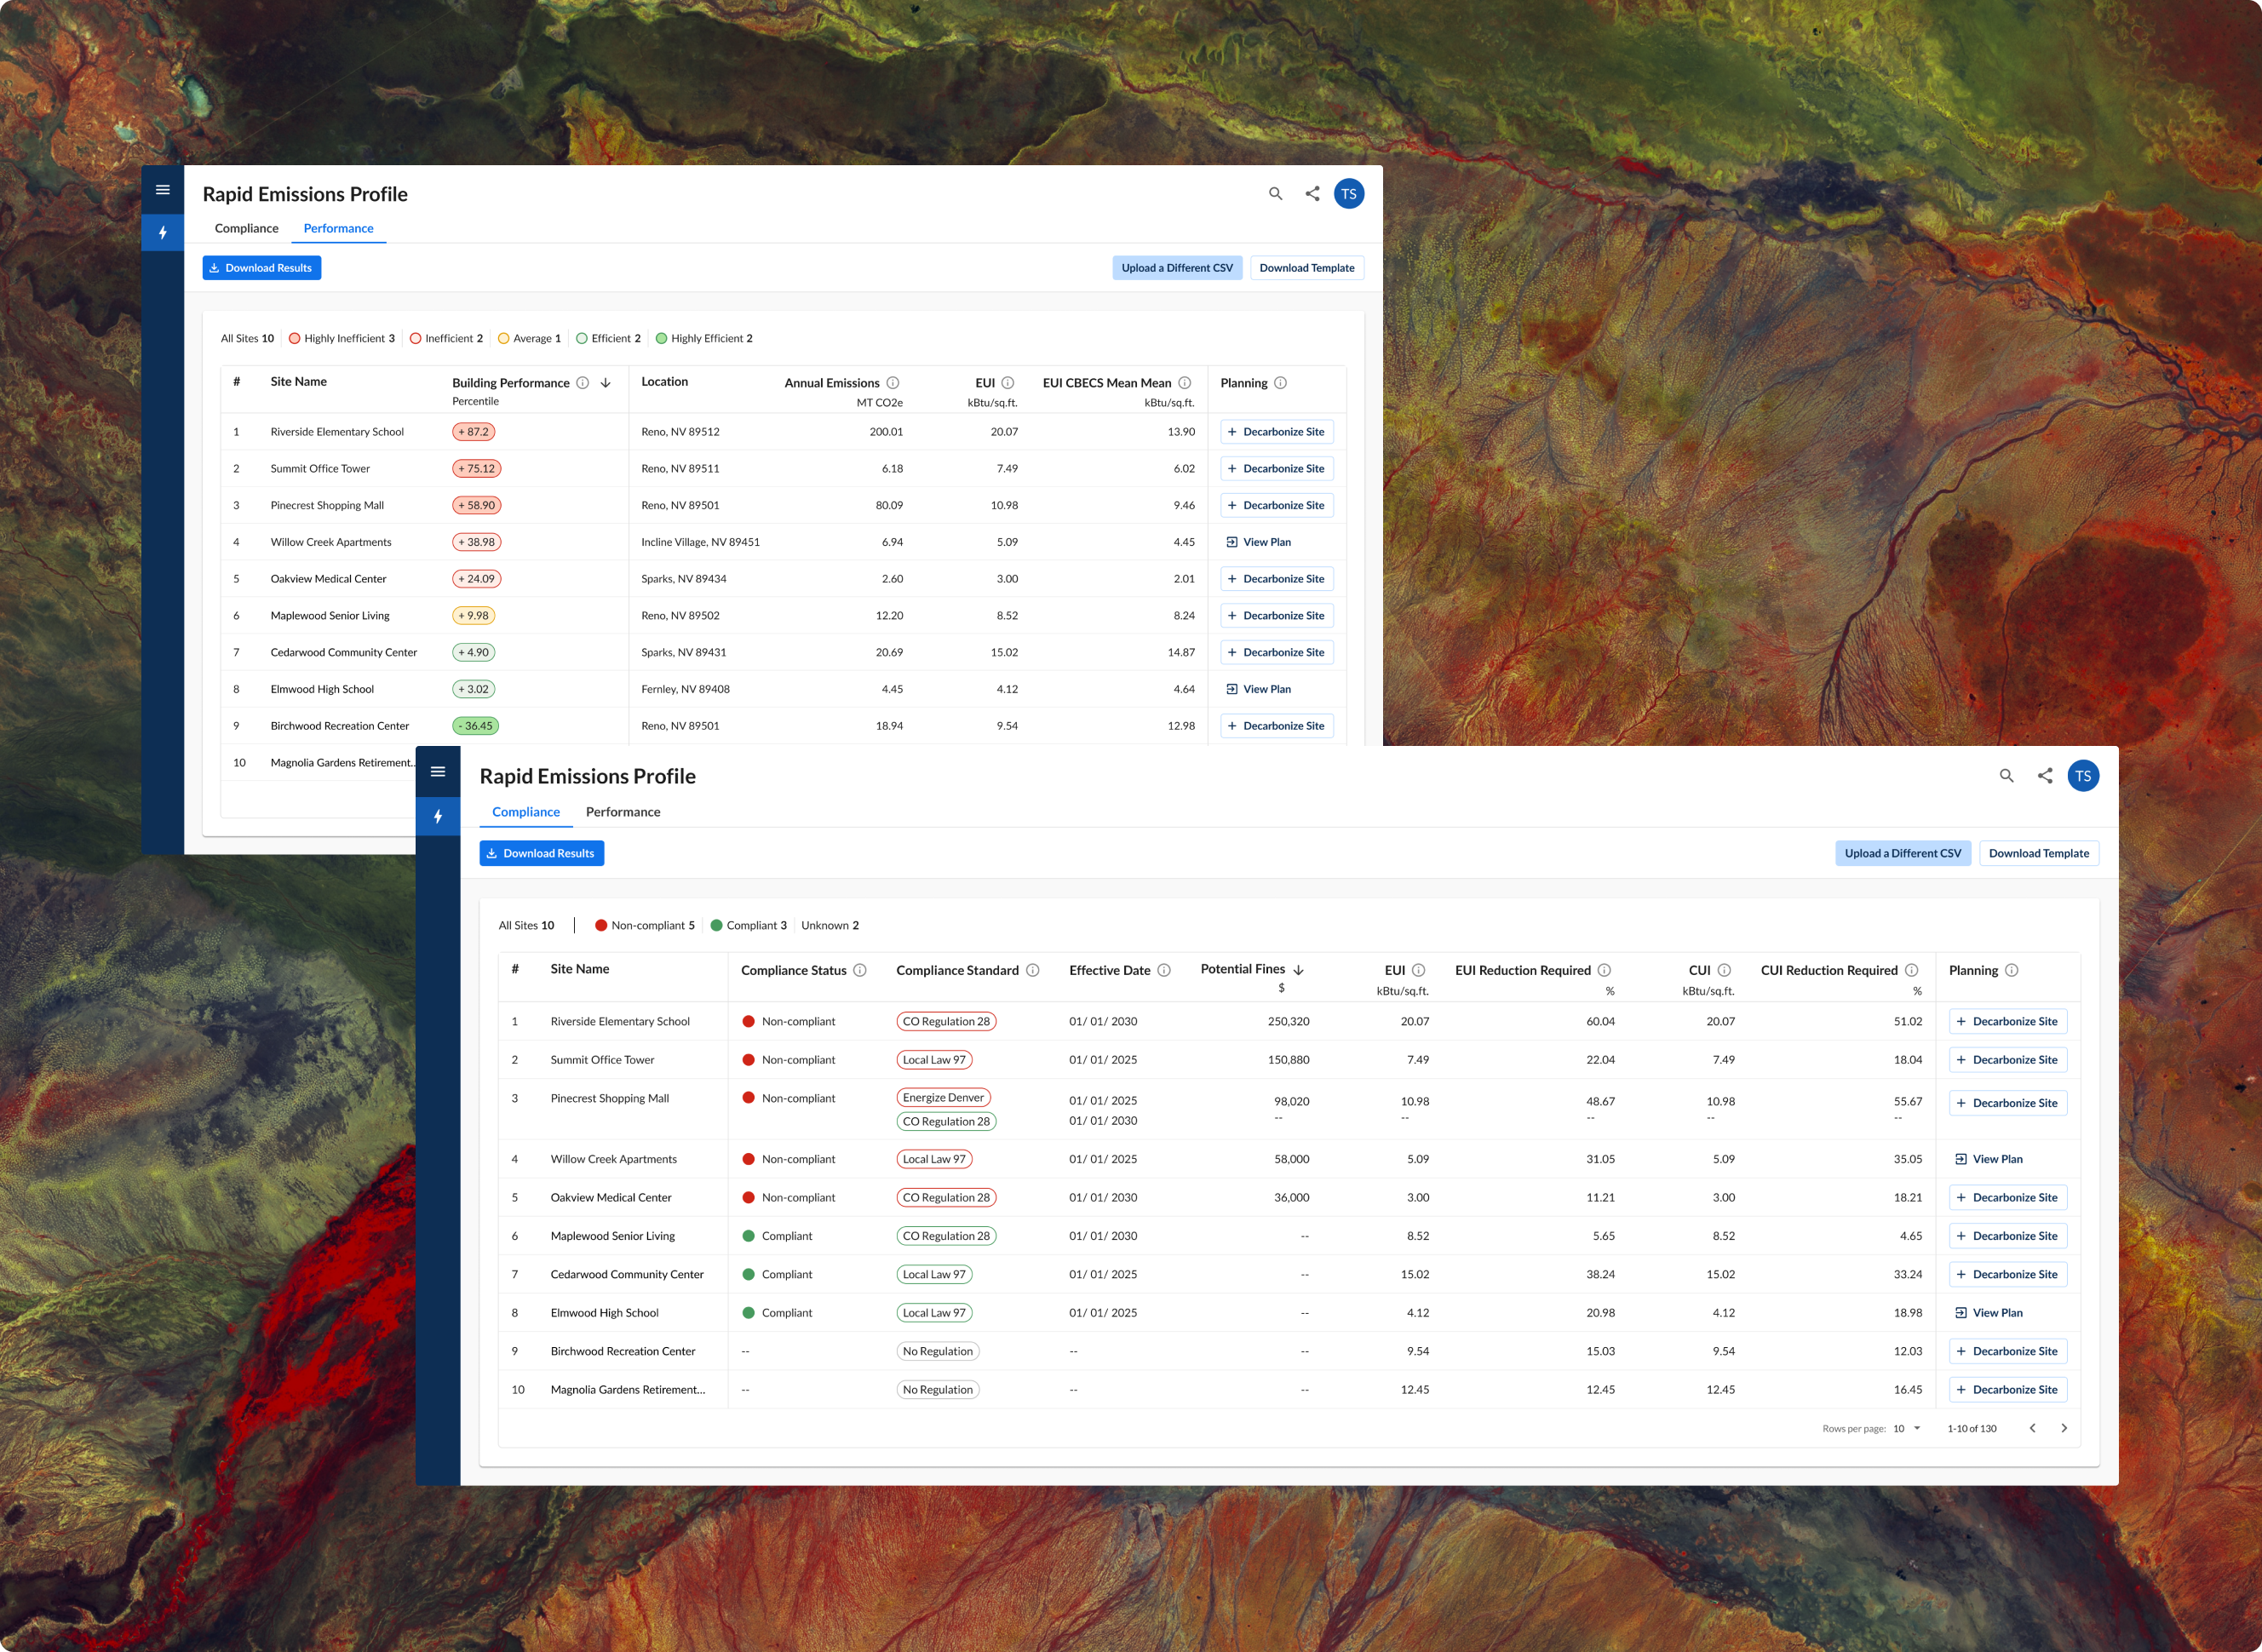Screen dimensions: 2262x1652
Task: Click the Building Performance sort arrow
Action: 606,382
